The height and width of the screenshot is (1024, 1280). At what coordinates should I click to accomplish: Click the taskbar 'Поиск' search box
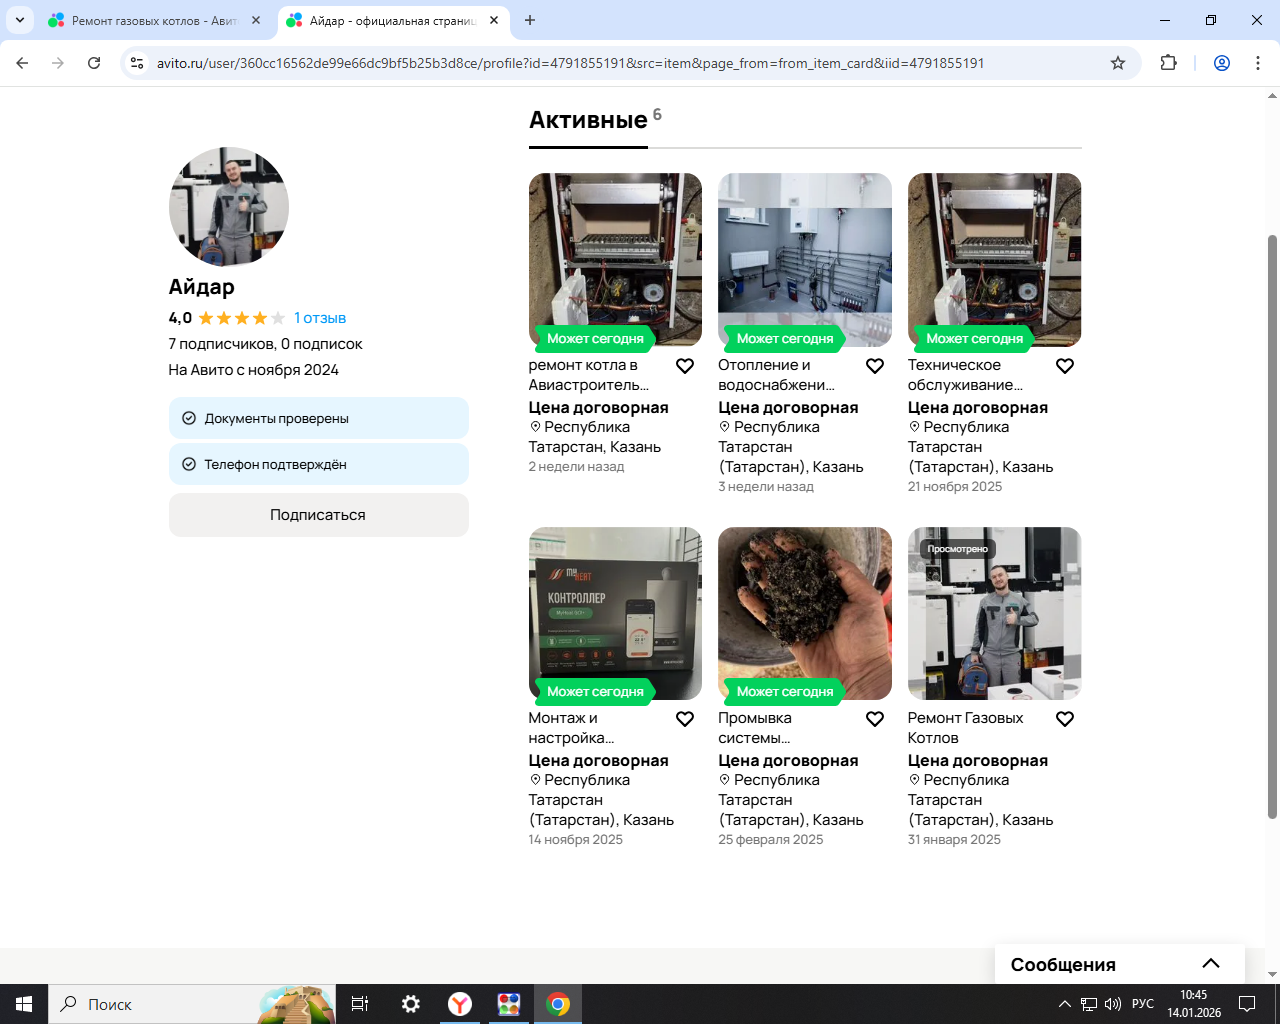[191, 1004]
